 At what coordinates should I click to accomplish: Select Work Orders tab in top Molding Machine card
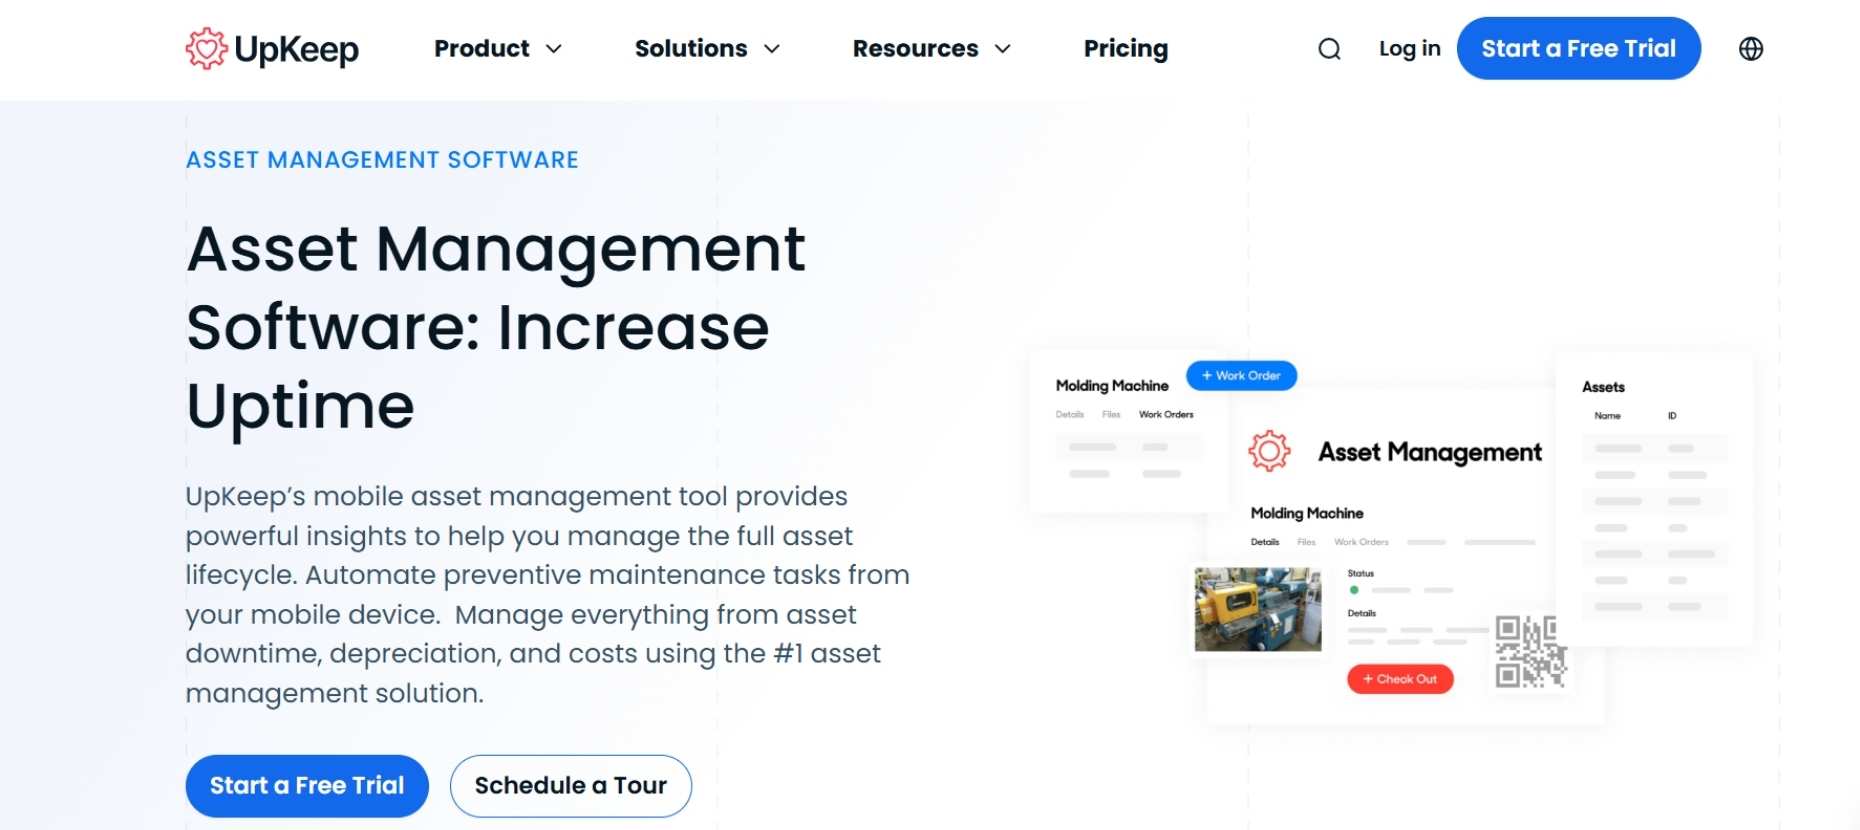click(x=1166, y=414)
